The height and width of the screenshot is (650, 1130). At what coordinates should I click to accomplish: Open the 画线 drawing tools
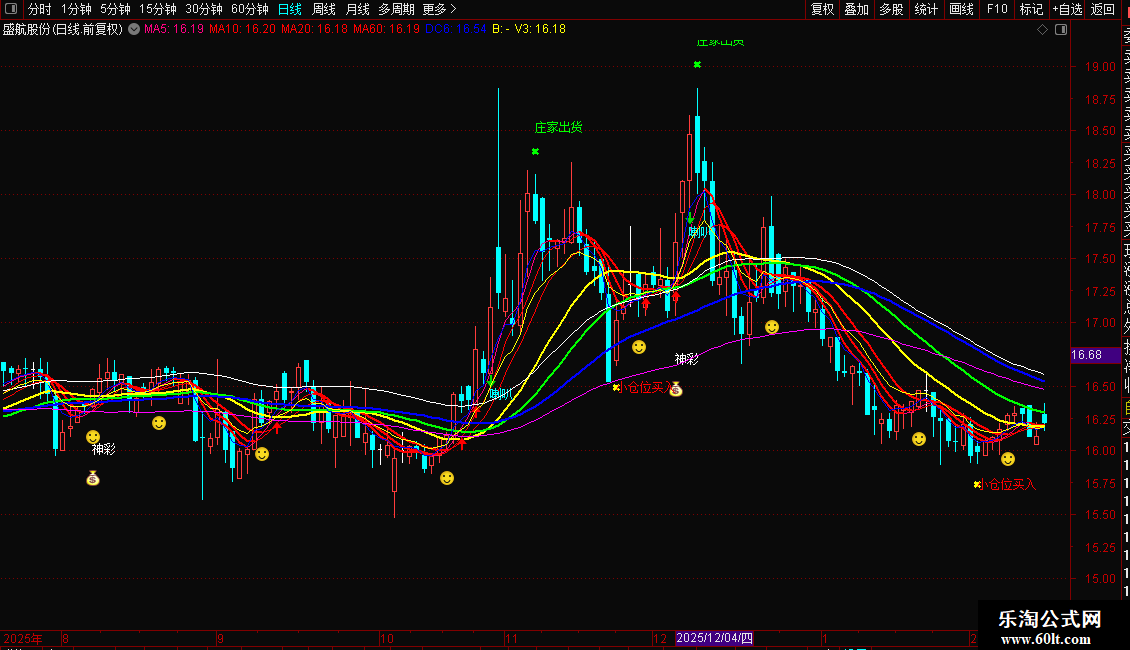[961, 9]
